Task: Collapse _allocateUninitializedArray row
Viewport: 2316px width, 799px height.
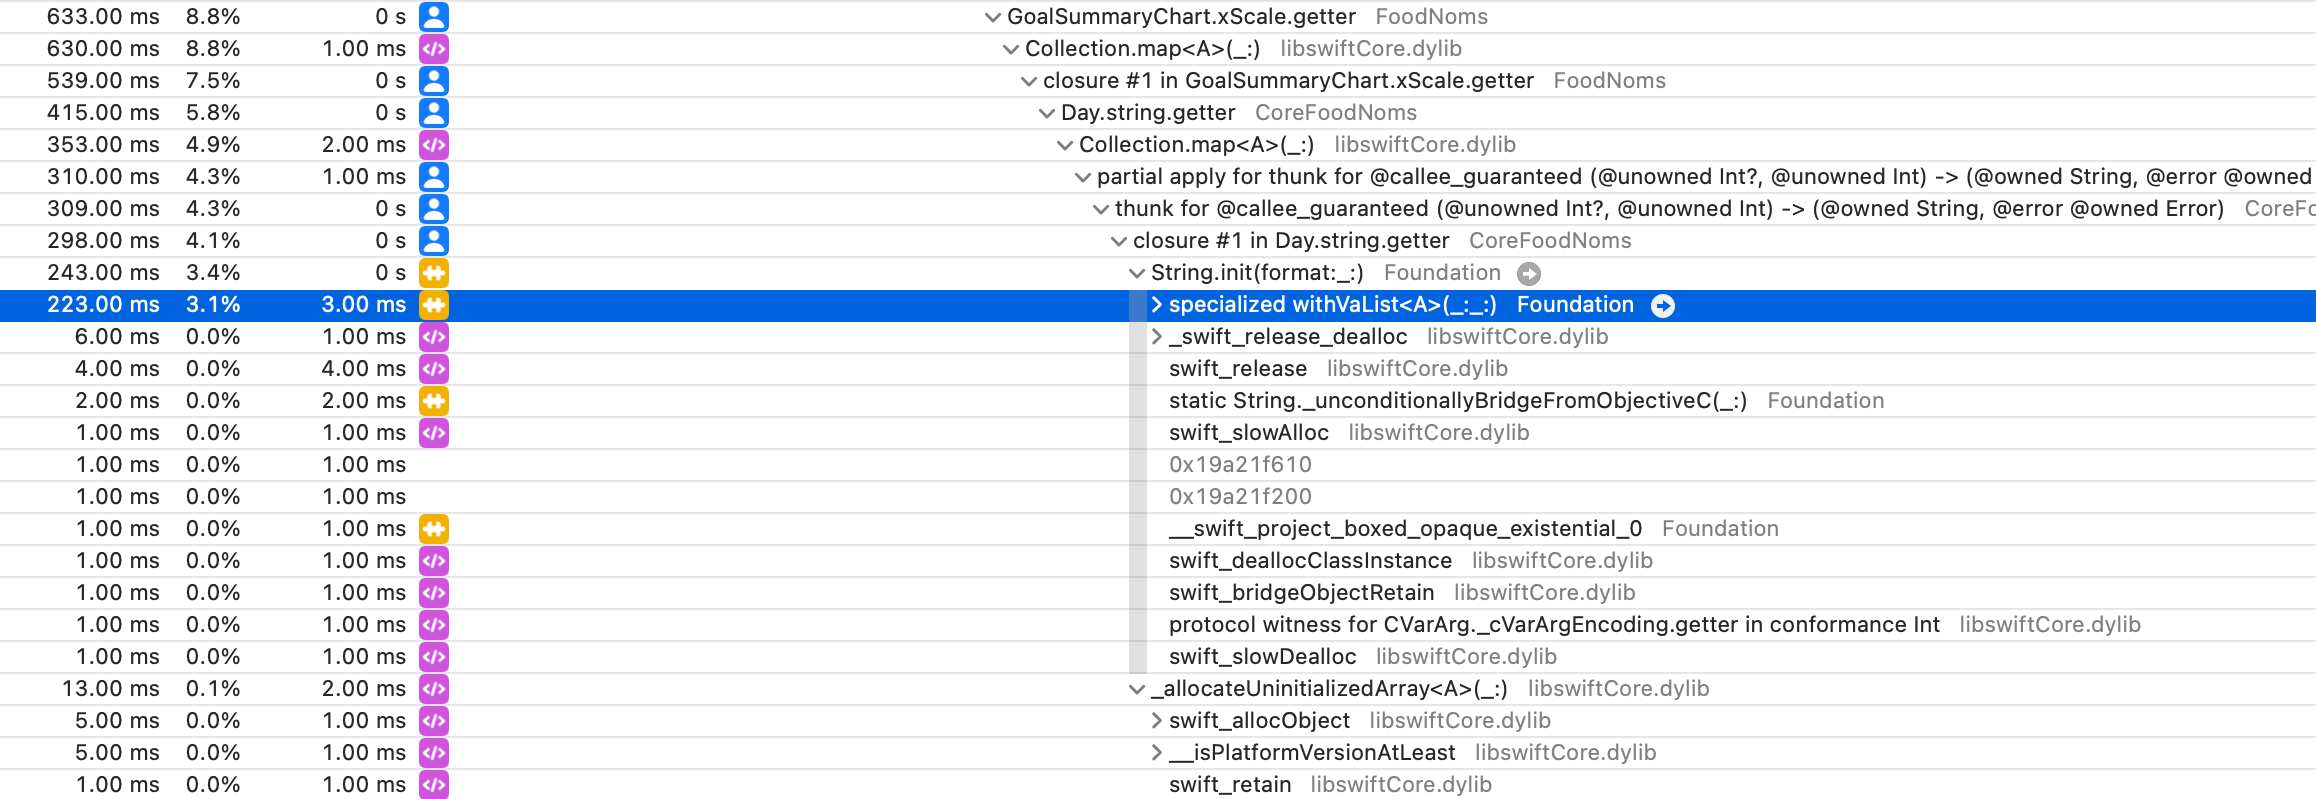Action: coord(1136,689)
